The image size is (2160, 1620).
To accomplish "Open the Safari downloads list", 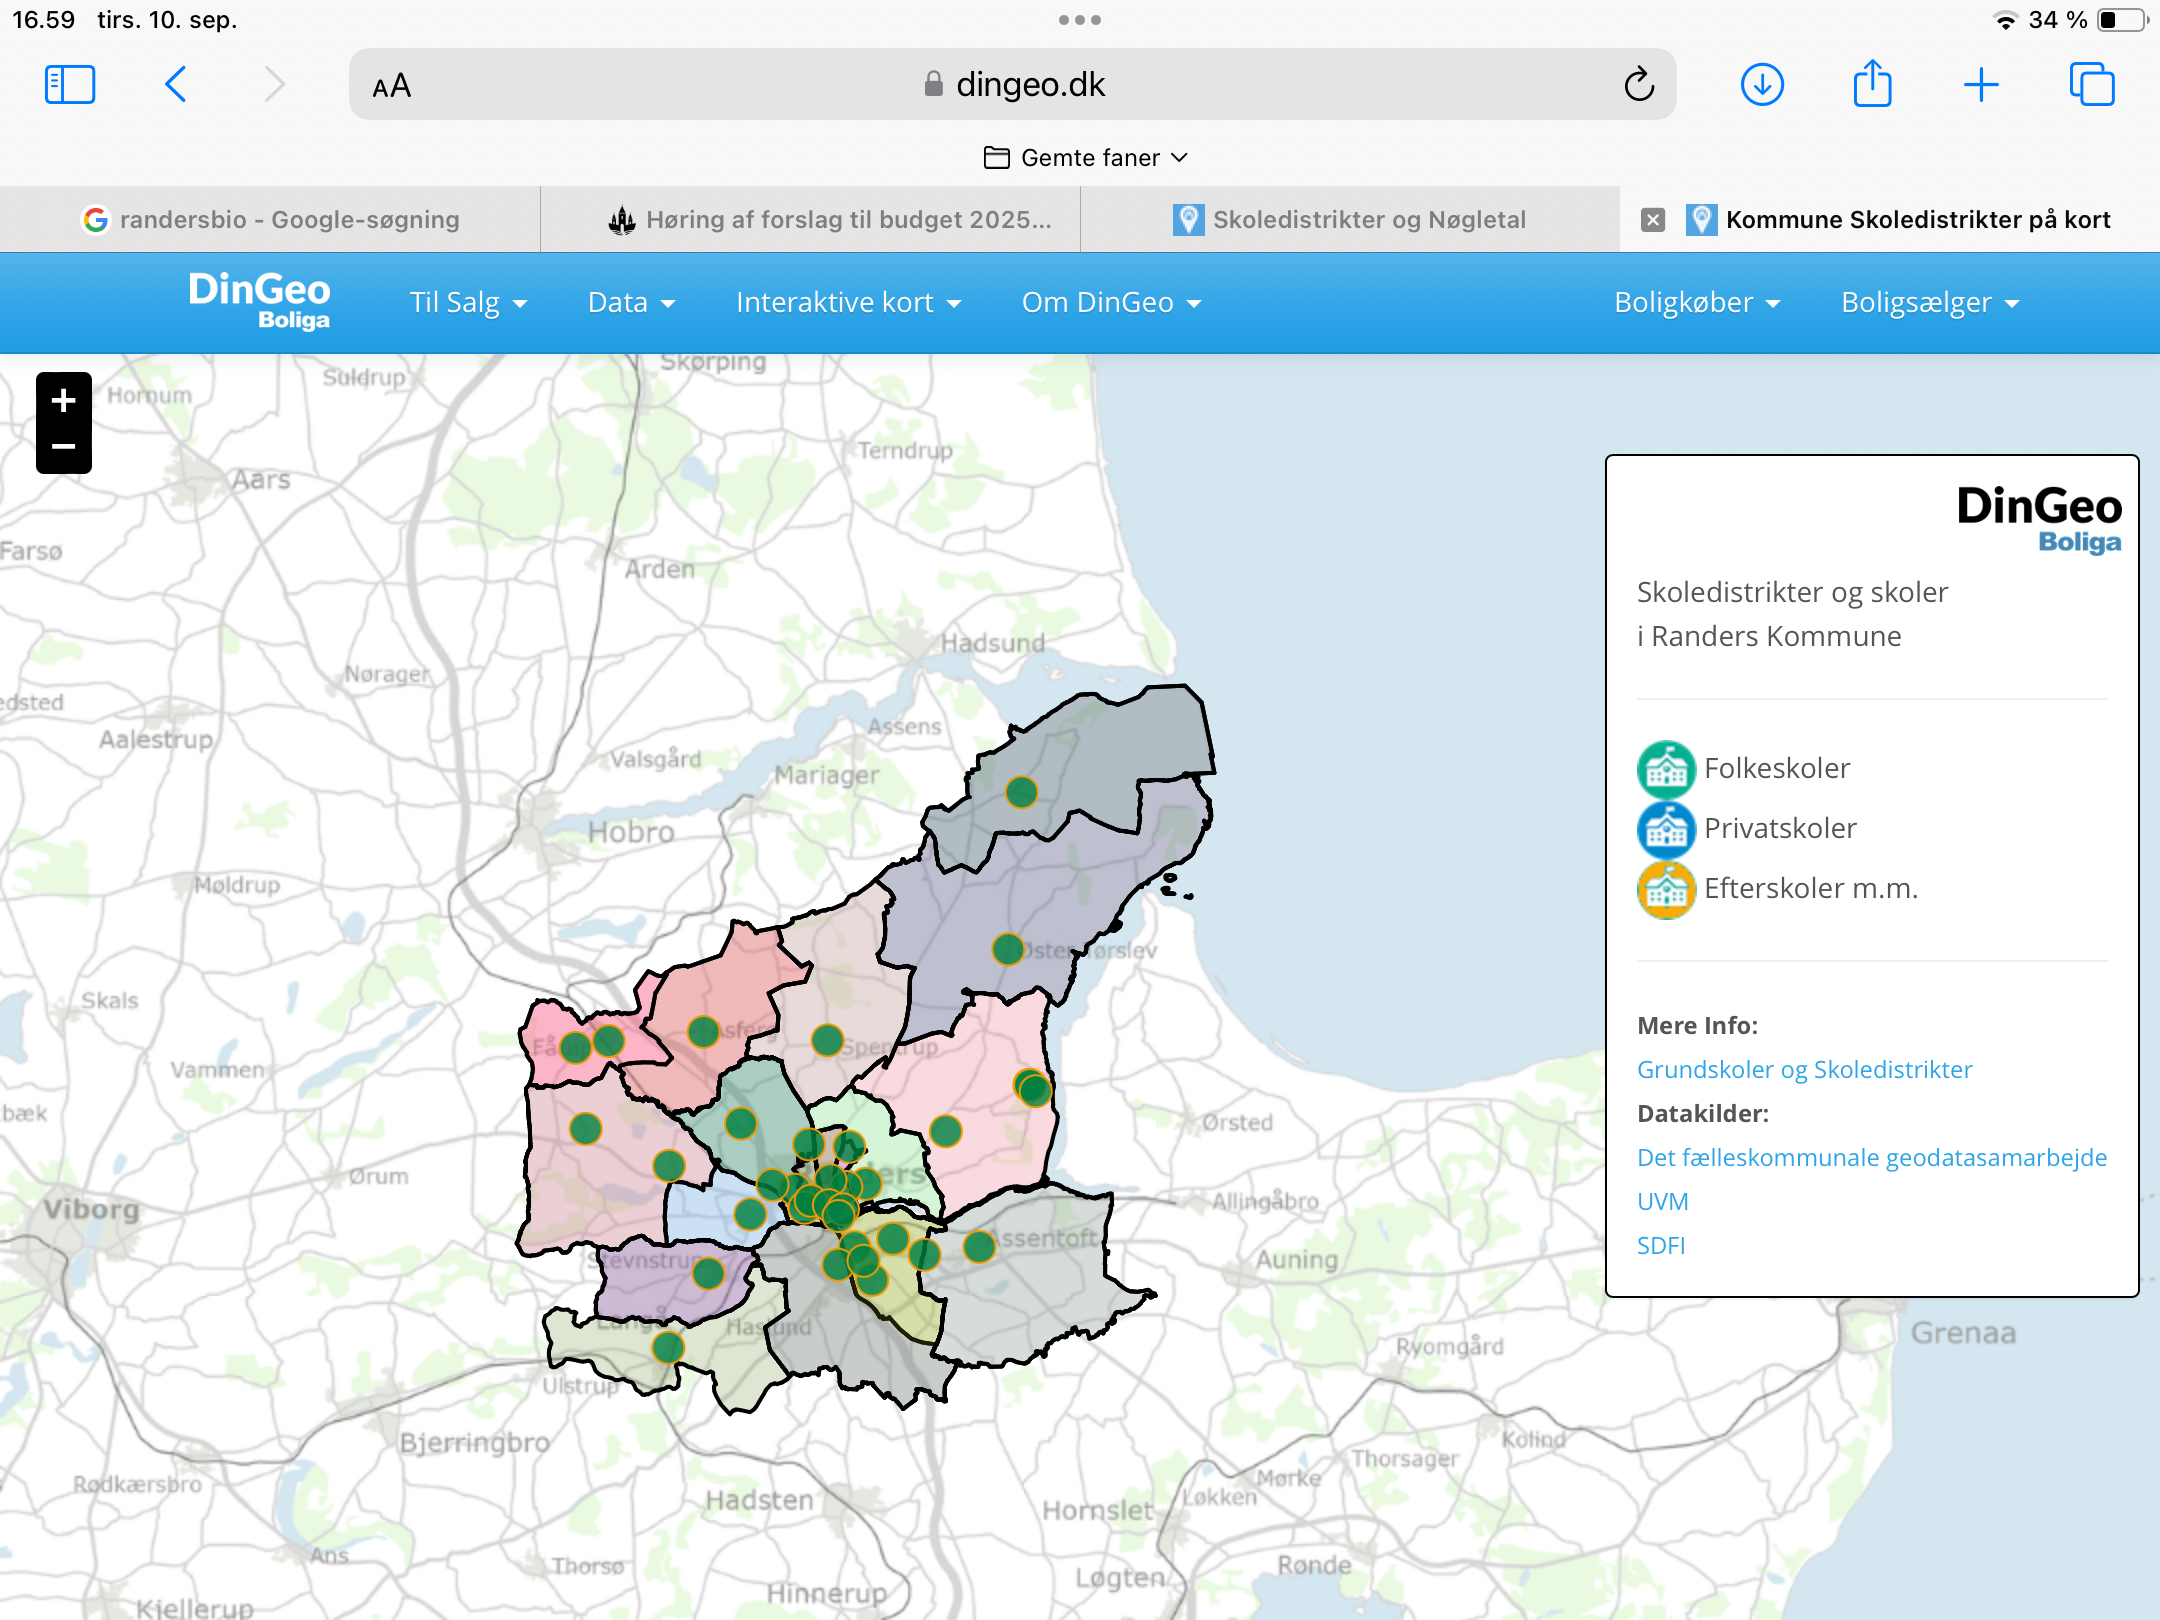I will 1762,85.
